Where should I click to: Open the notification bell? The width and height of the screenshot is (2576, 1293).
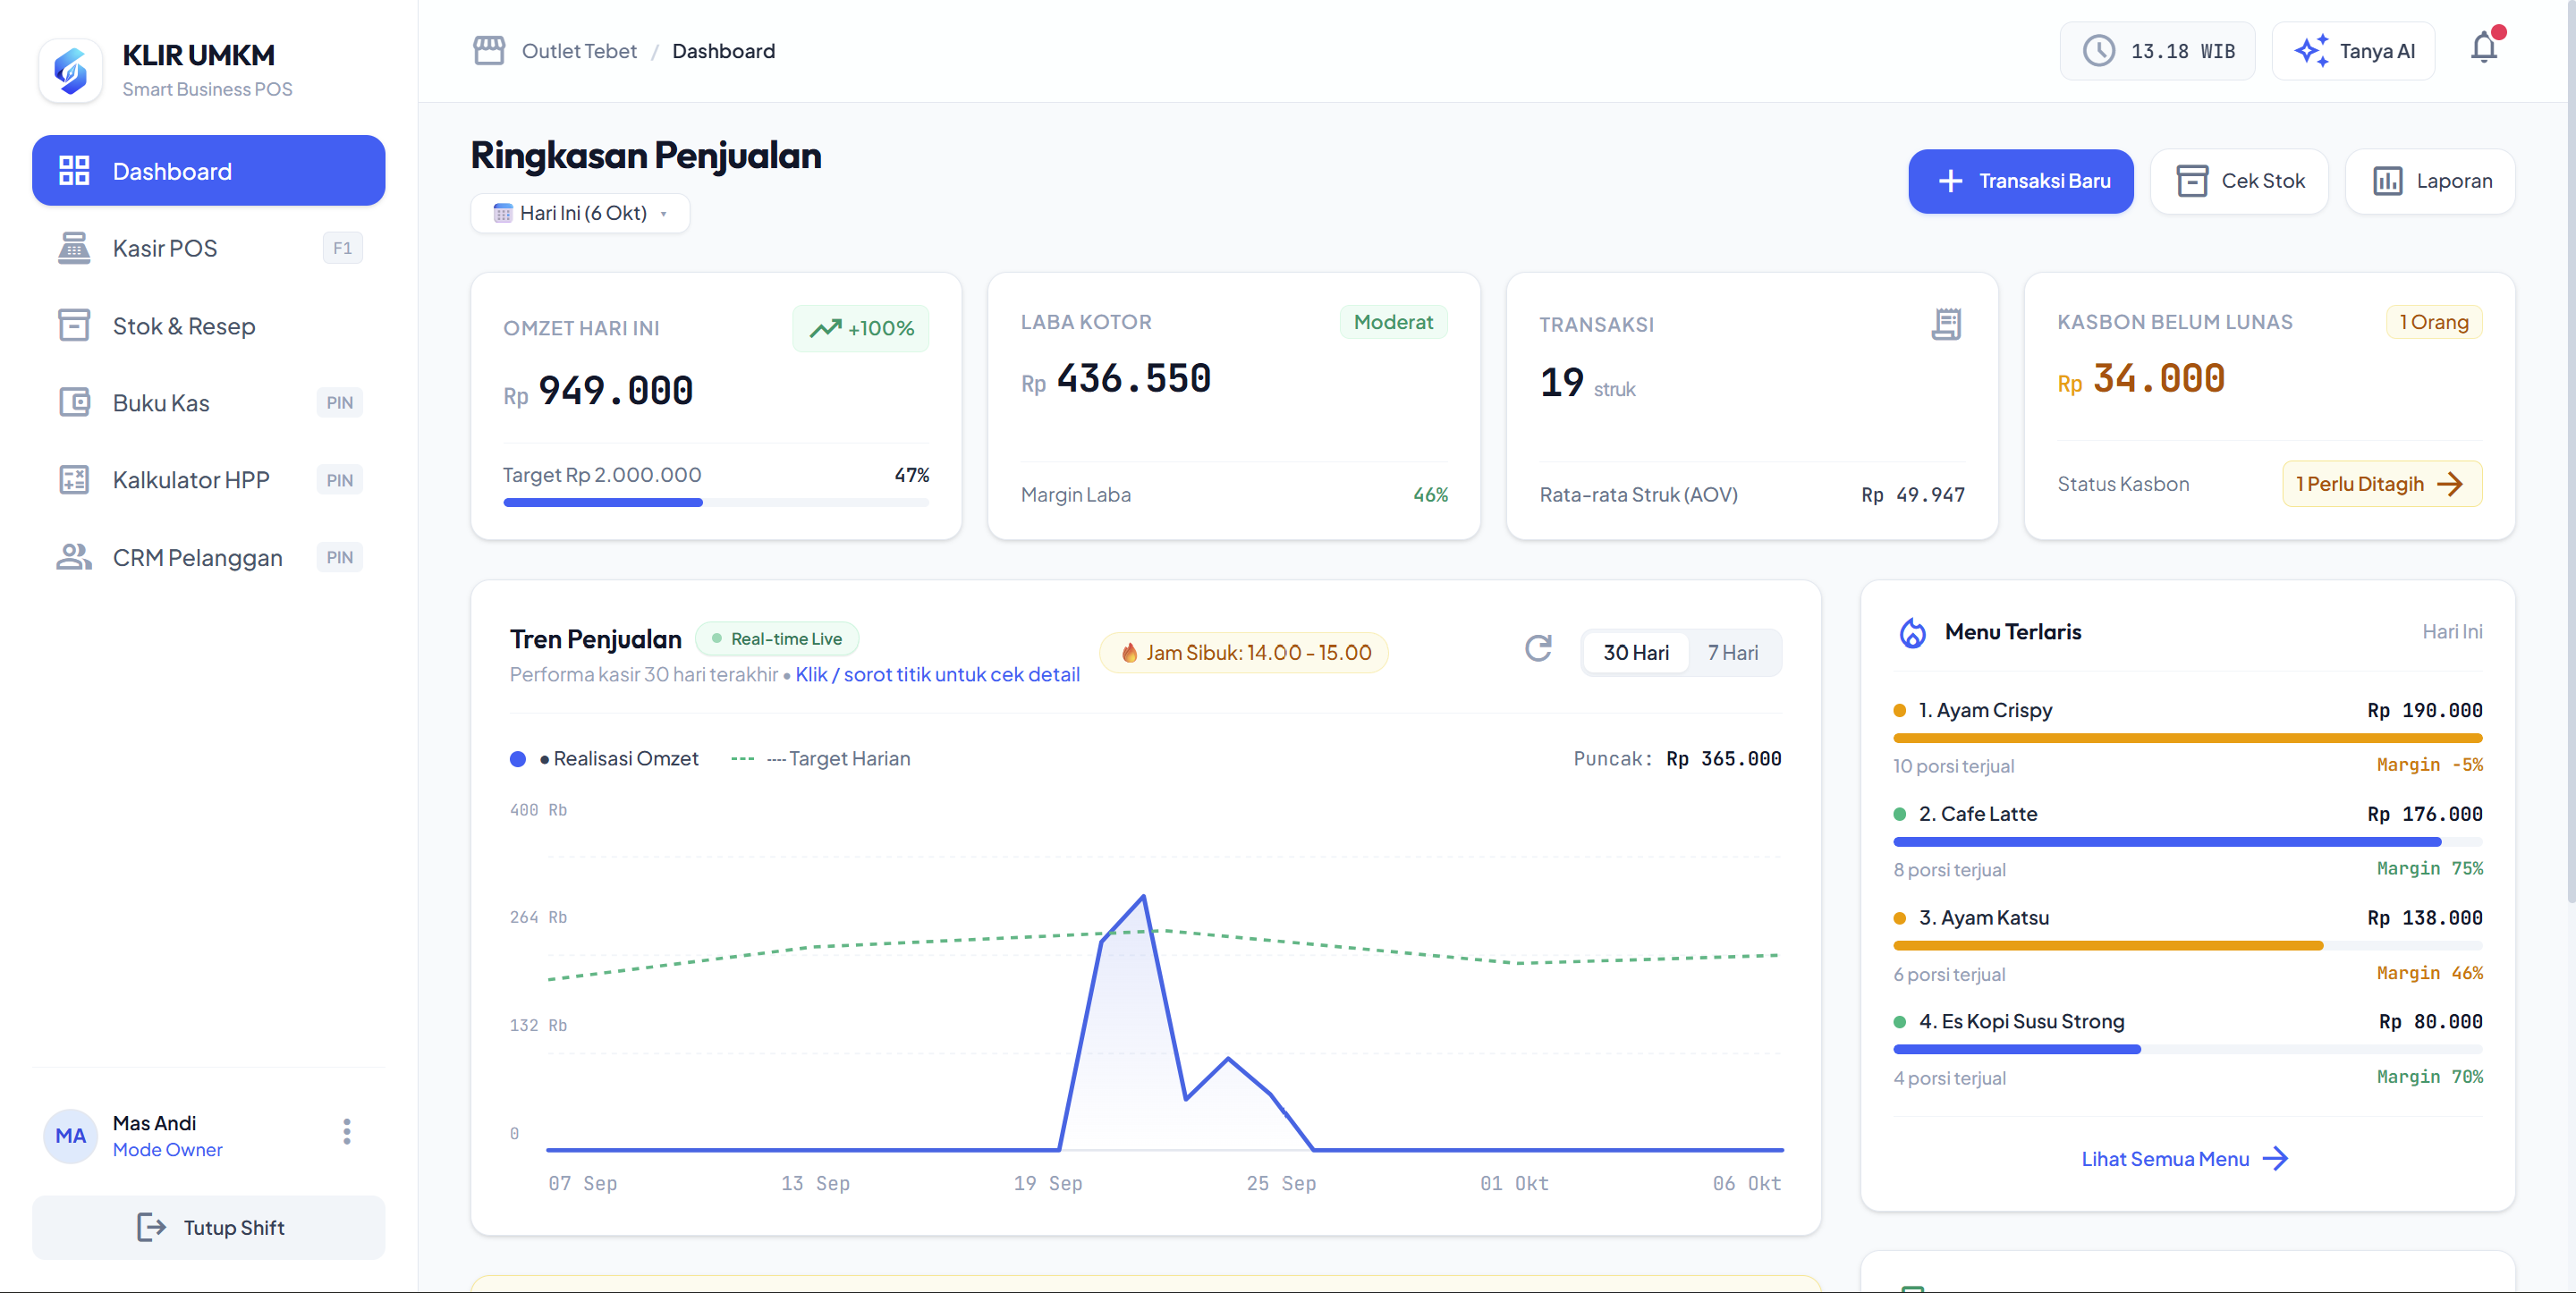(x=2484, y=49)
